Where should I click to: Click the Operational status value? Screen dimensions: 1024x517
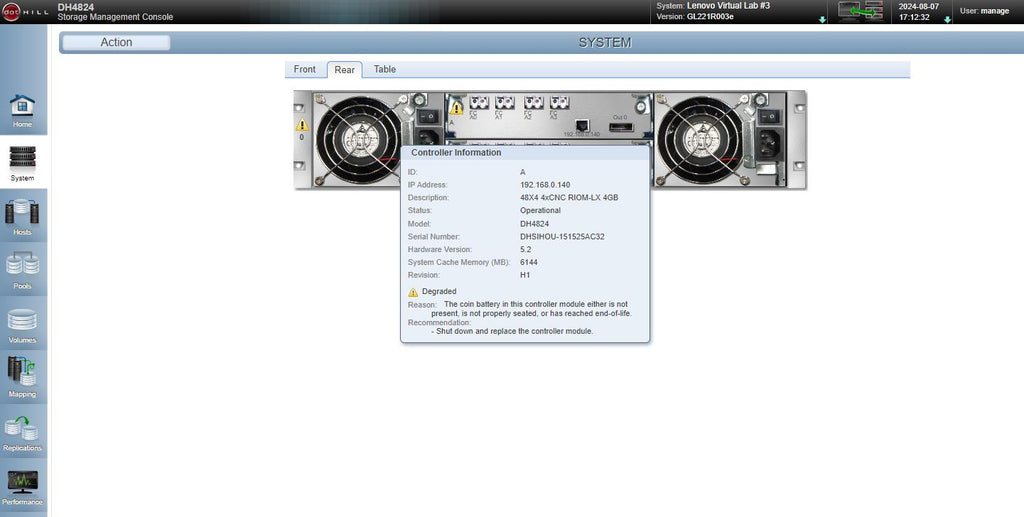(540, 211)
